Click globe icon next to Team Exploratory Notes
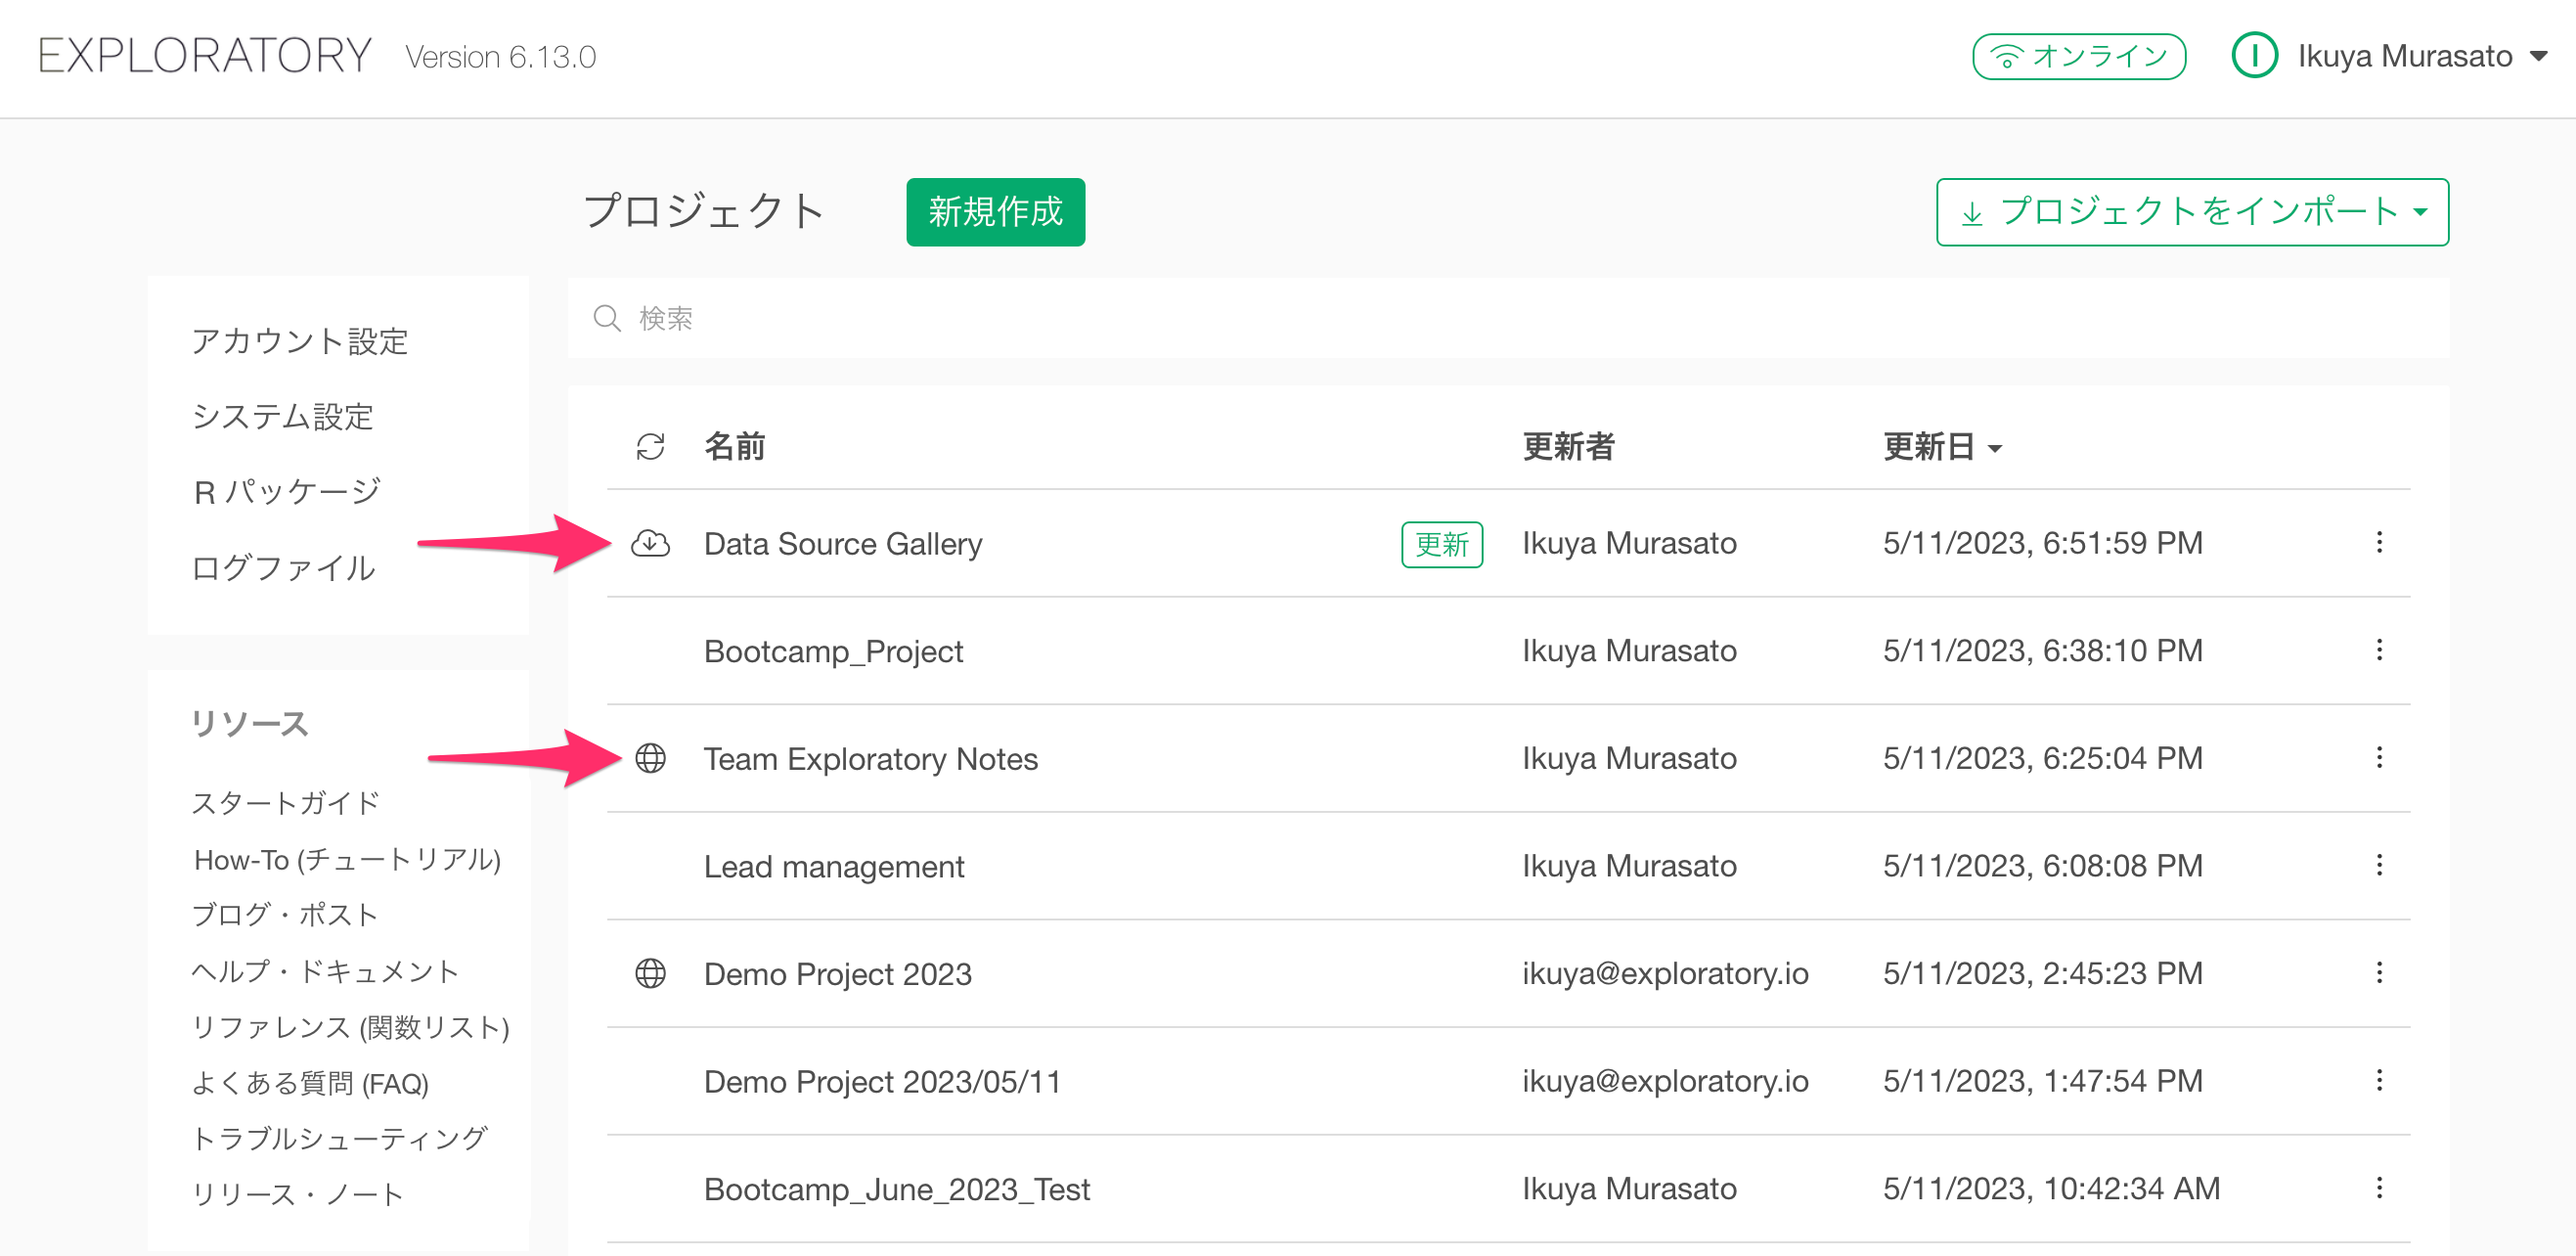Viewport: 2576px width, 1256px height. pos(650,758)
